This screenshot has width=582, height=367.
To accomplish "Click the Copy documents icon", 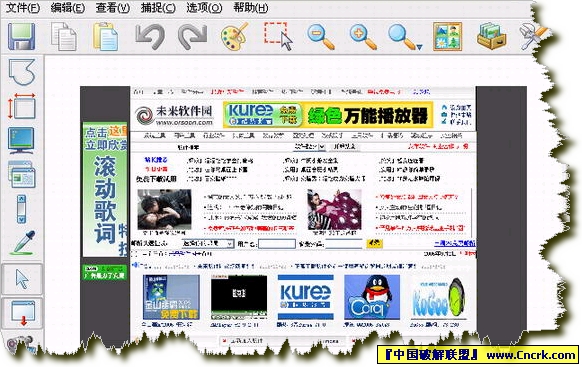I will 63,36.
